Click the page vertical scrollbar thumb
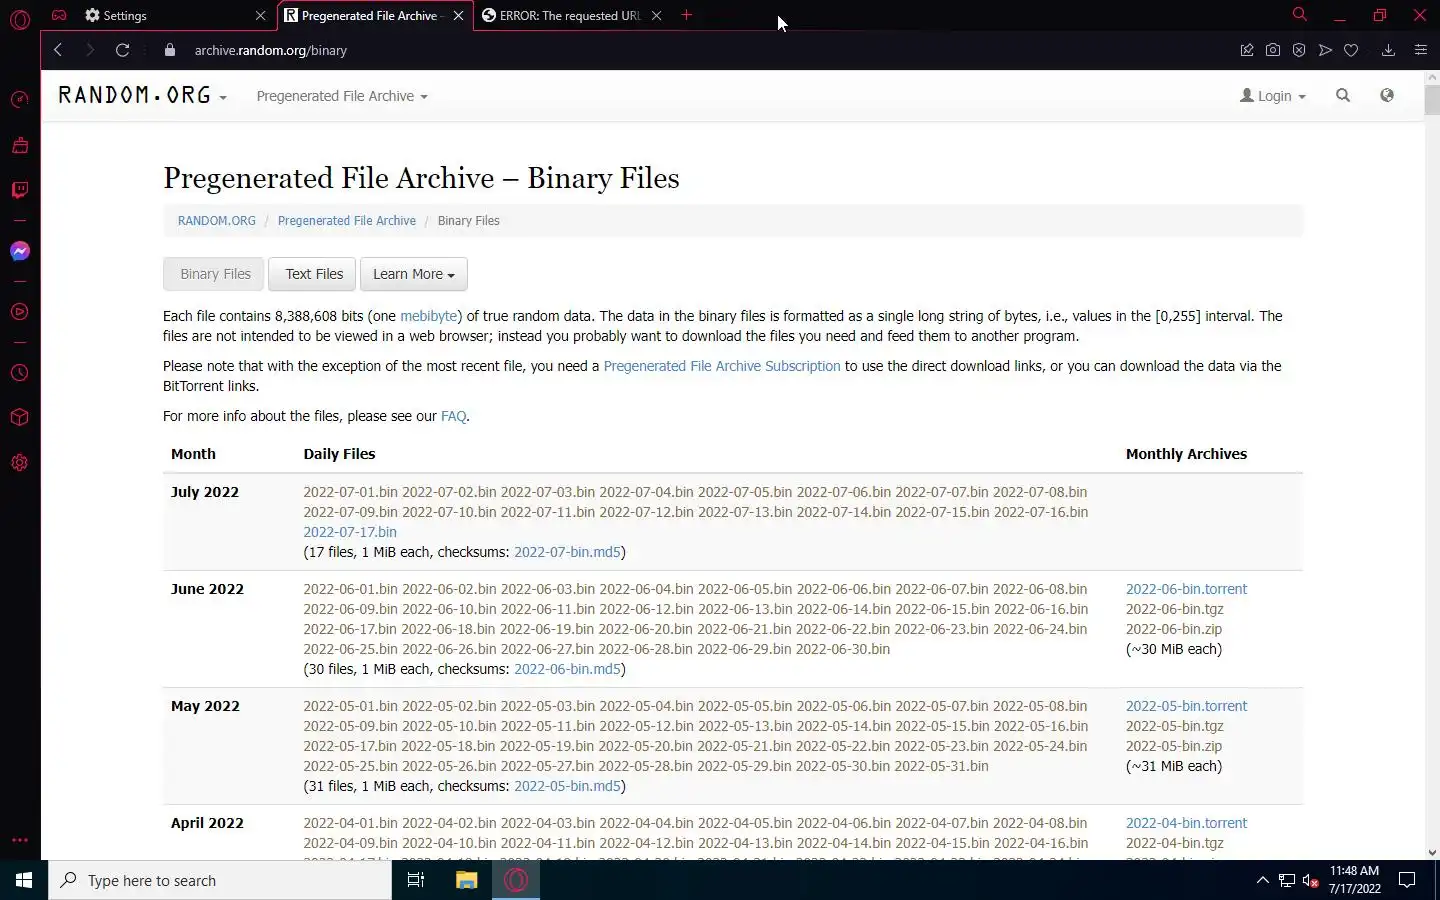 coord(1432,100)
